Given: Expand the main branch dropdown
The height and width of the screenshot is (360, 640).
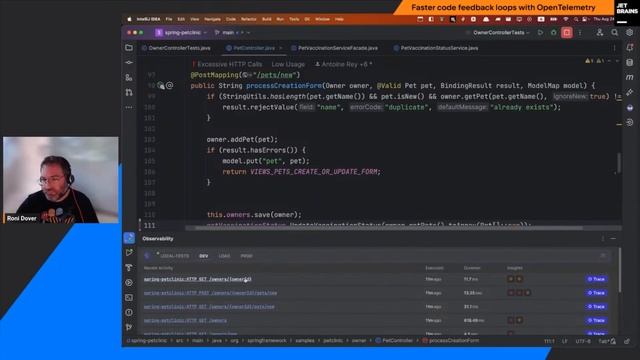Looking at the screenshot, I should [232, 33].
